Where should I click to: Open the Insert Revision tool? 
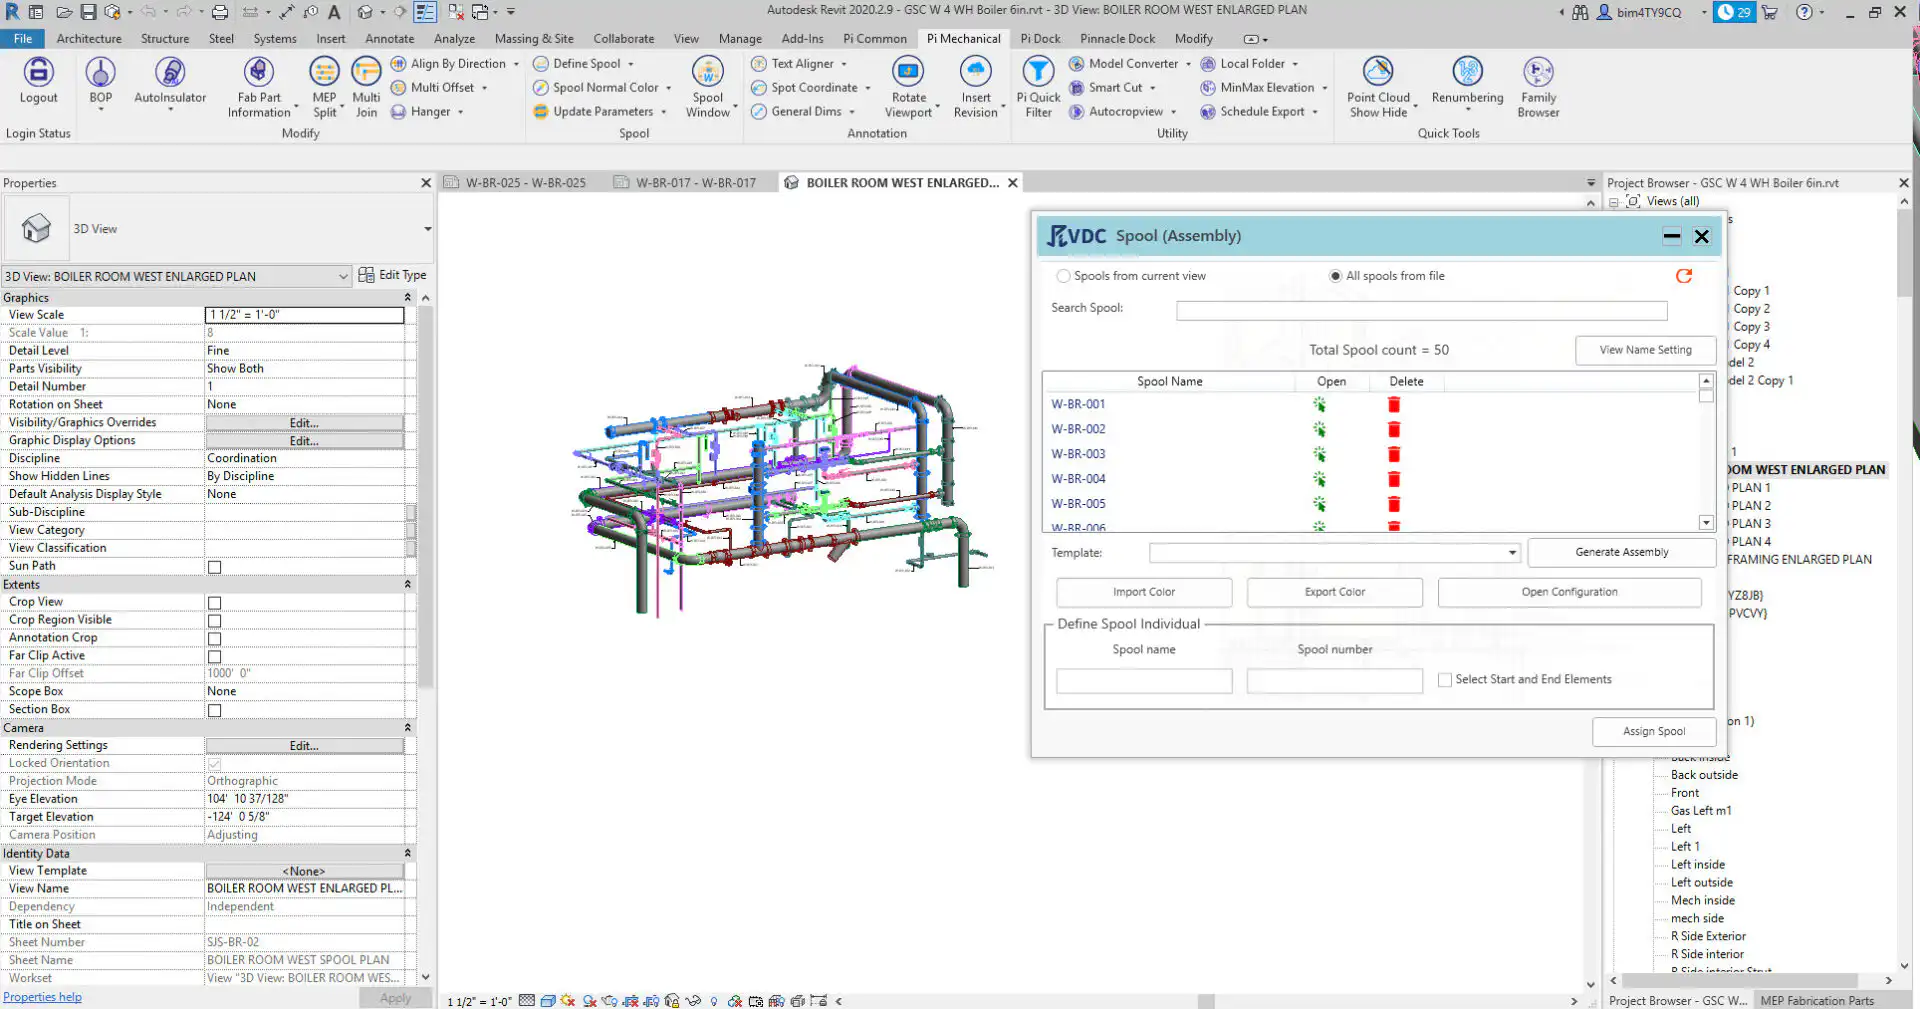(976, 87)
